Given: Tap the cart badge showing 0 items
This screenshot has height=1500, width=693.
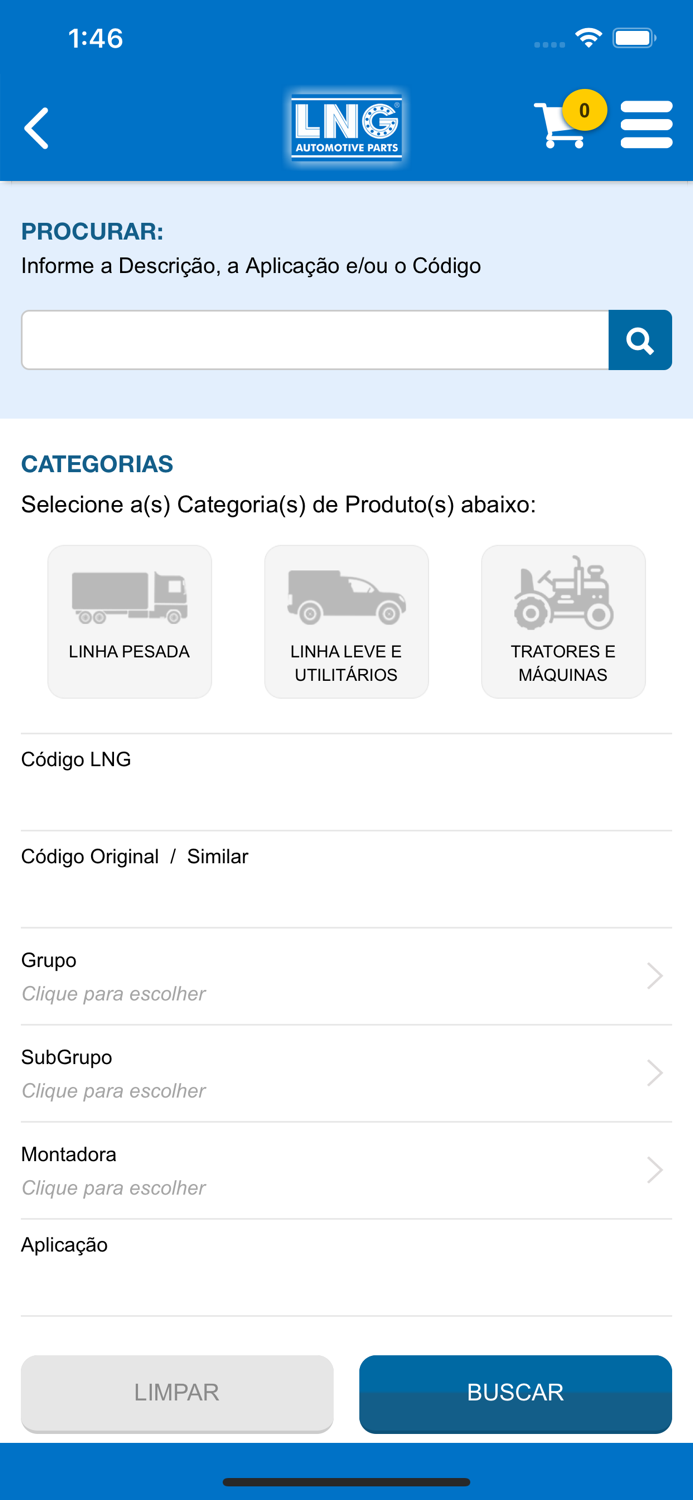Looking at the screenshot, I should pos(586,112).
